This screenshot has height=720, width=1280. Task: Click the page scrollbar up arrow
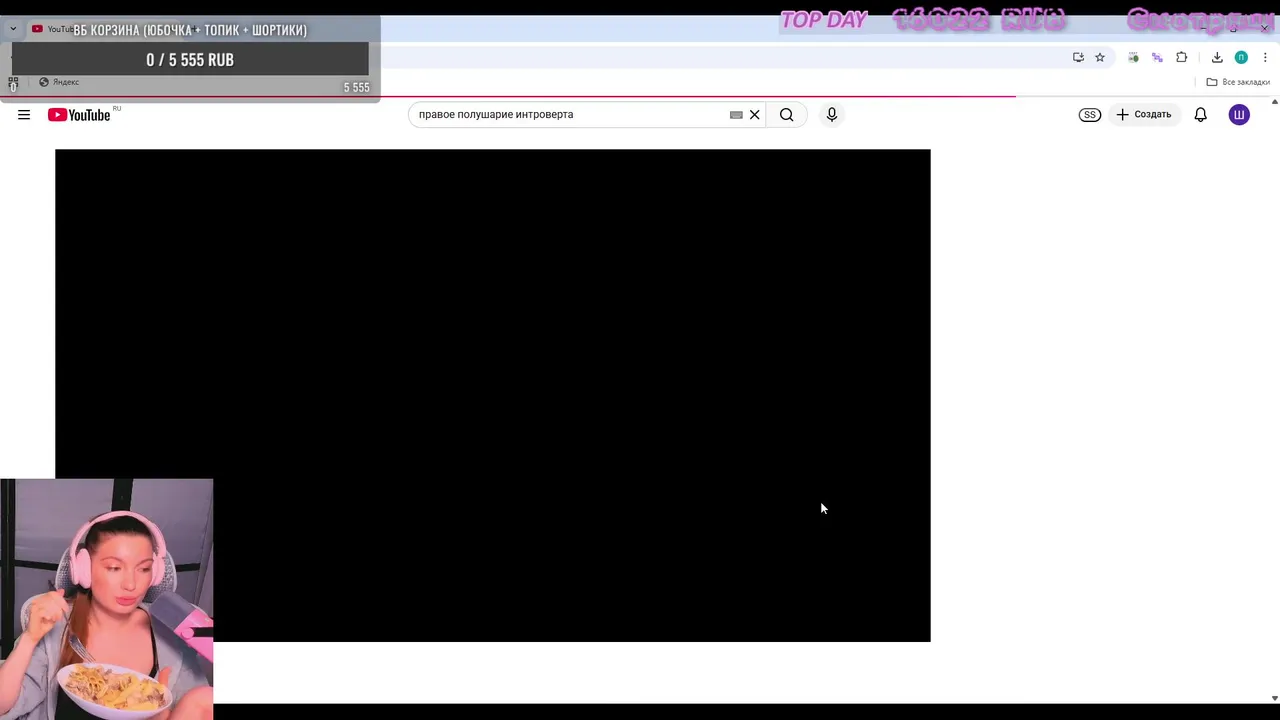click(x=1274, y=102)
